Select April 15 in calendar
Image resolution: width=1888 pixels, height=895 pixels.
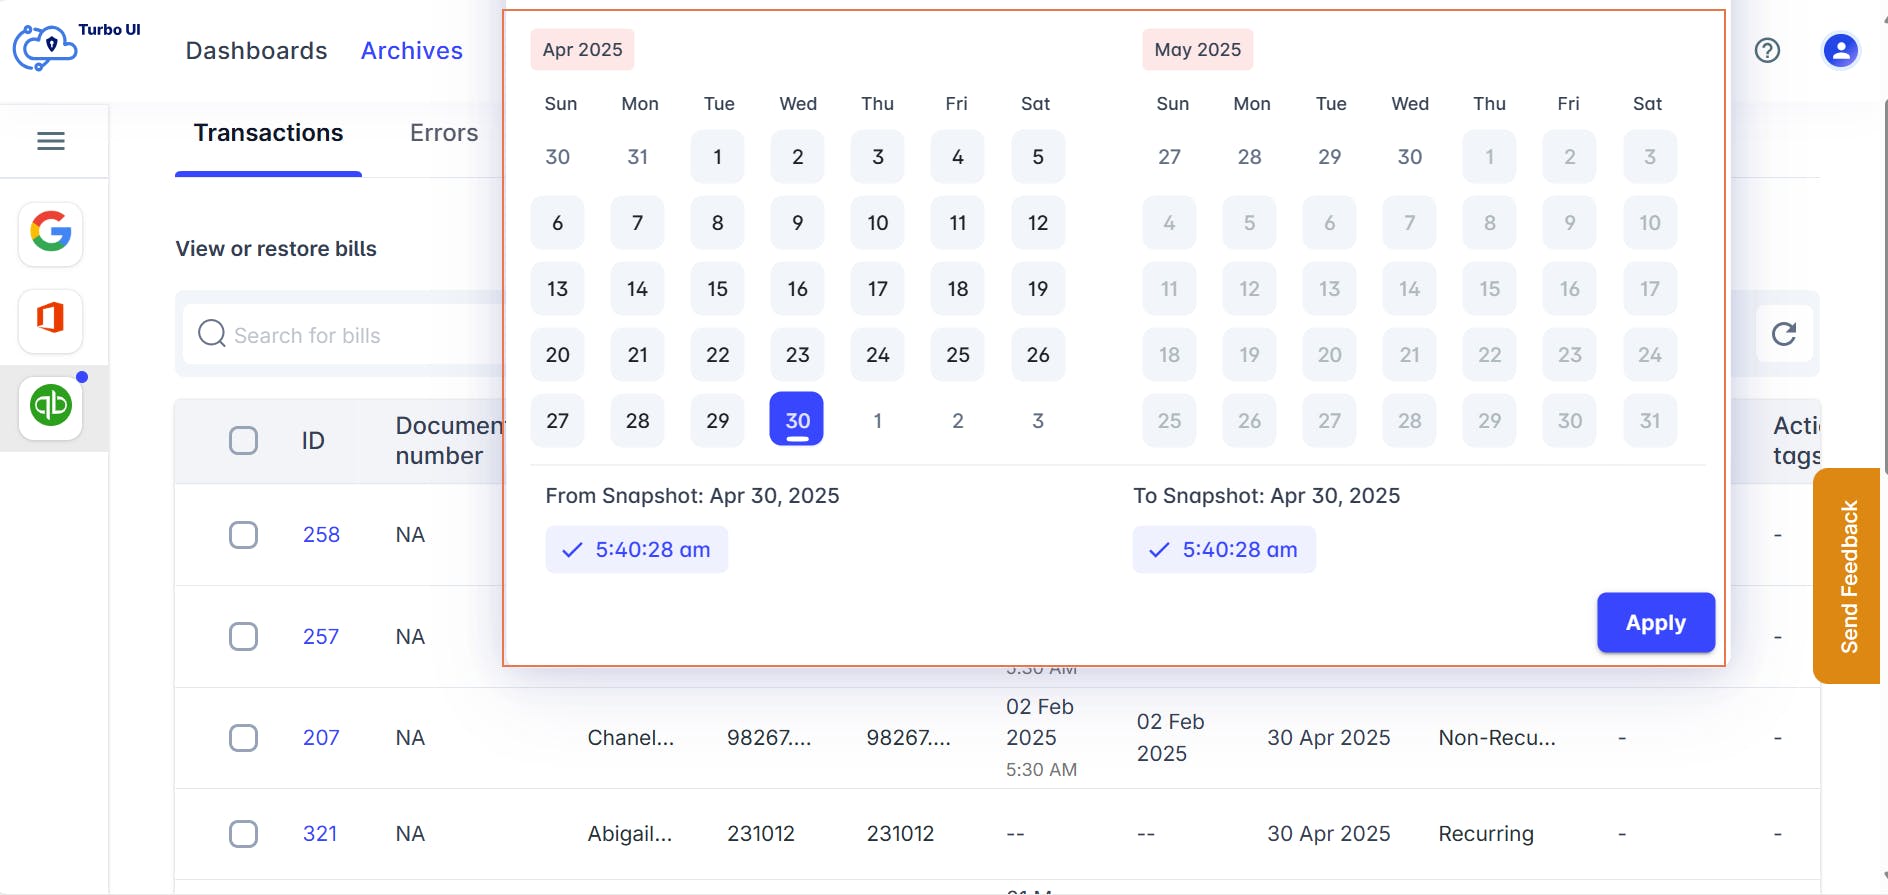point(717,289)
